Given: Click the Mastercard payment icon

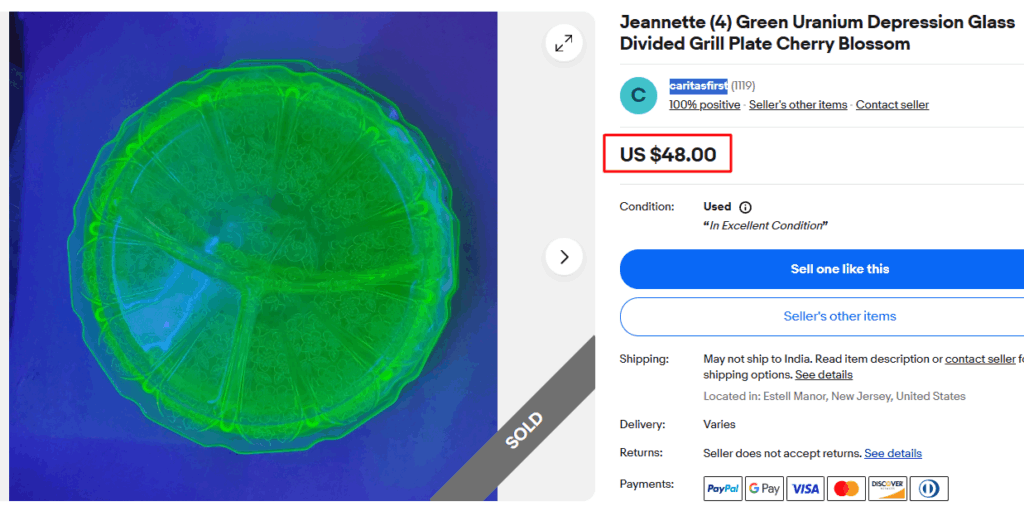Looking at the screenshot, I should [846, 488].
